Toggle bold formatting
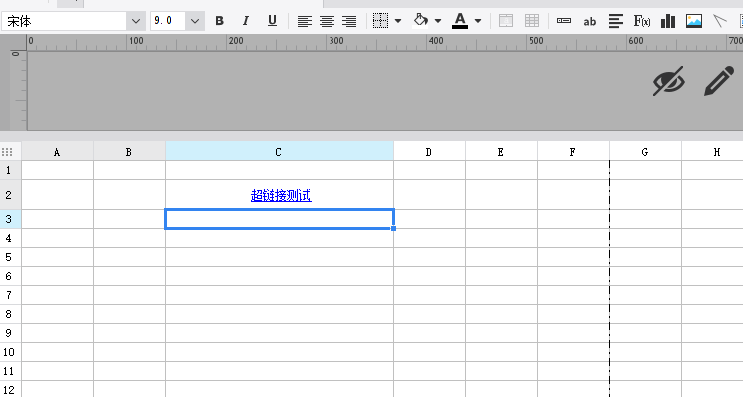Image resolution: width=743 pixels, height=397 pixels. click(219, 21)
